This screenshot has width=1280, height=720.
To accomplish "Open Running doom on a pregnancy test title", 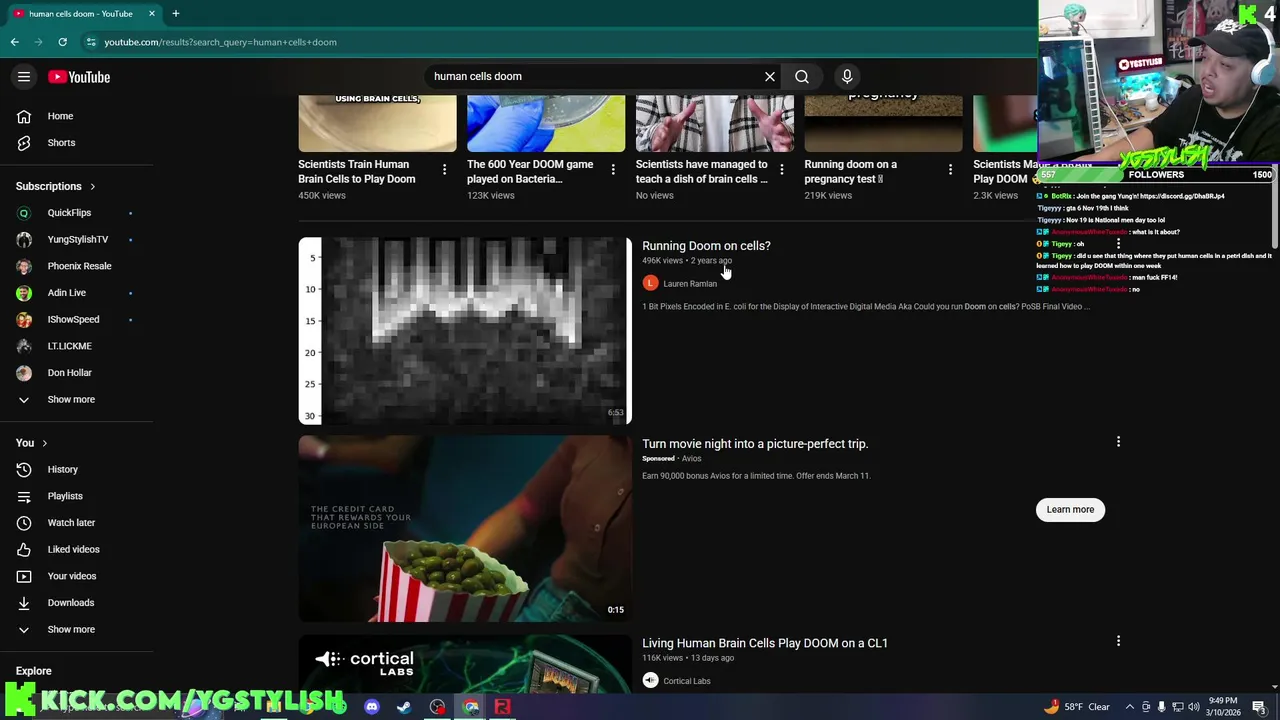I will [x=851, y=171].
